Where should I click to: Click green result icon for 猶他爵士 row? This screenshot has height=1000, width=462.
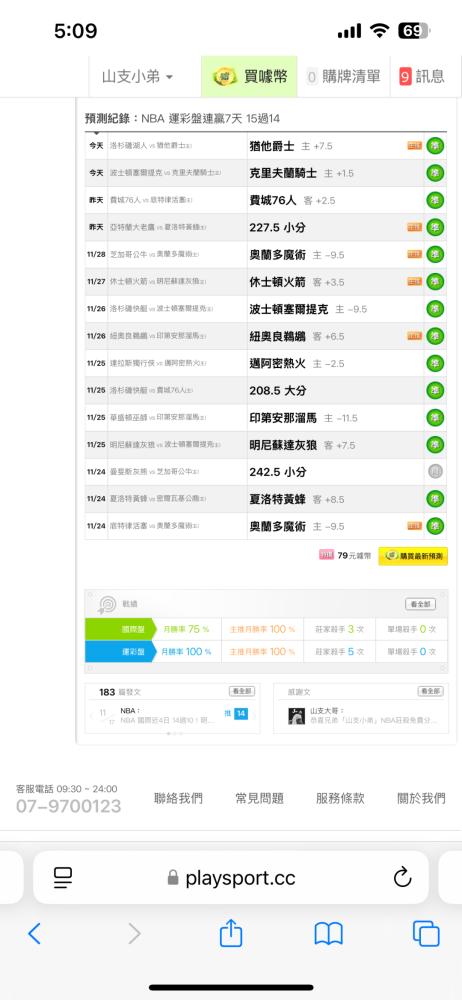pyautogui.click(x=435, y=146)
